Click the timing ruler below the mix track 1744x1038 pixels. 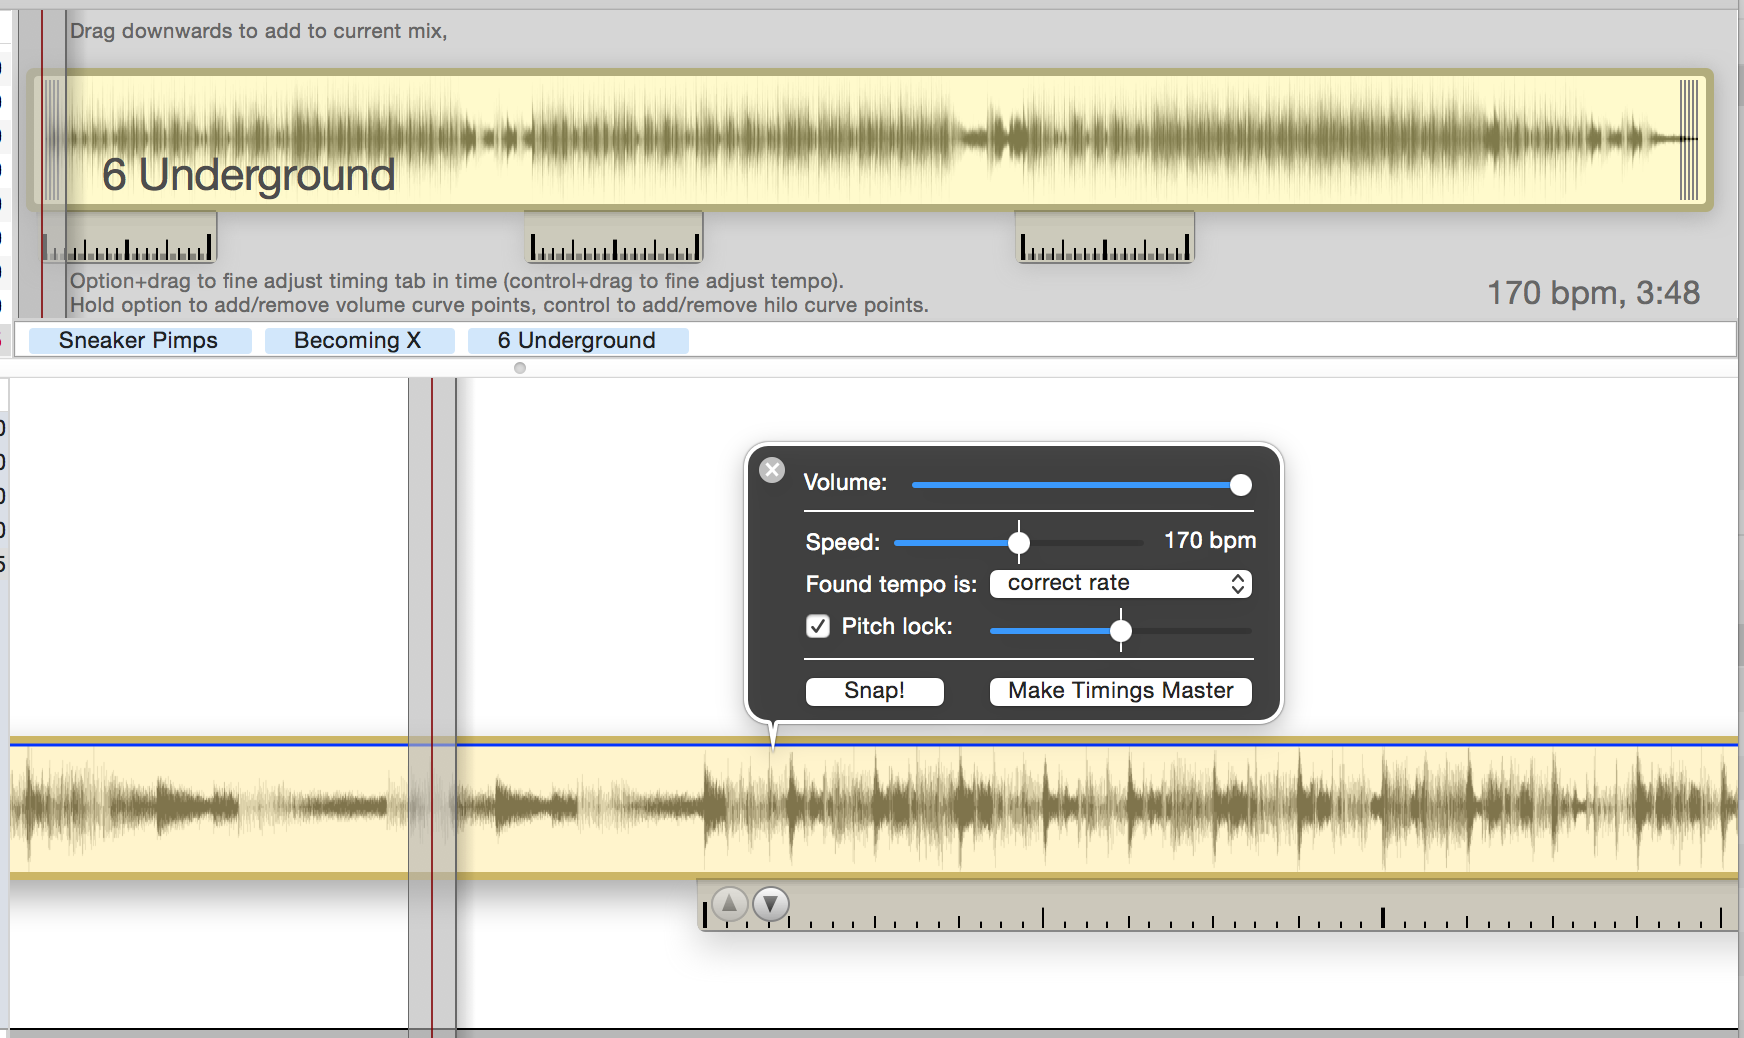(x=1218, y=906)
